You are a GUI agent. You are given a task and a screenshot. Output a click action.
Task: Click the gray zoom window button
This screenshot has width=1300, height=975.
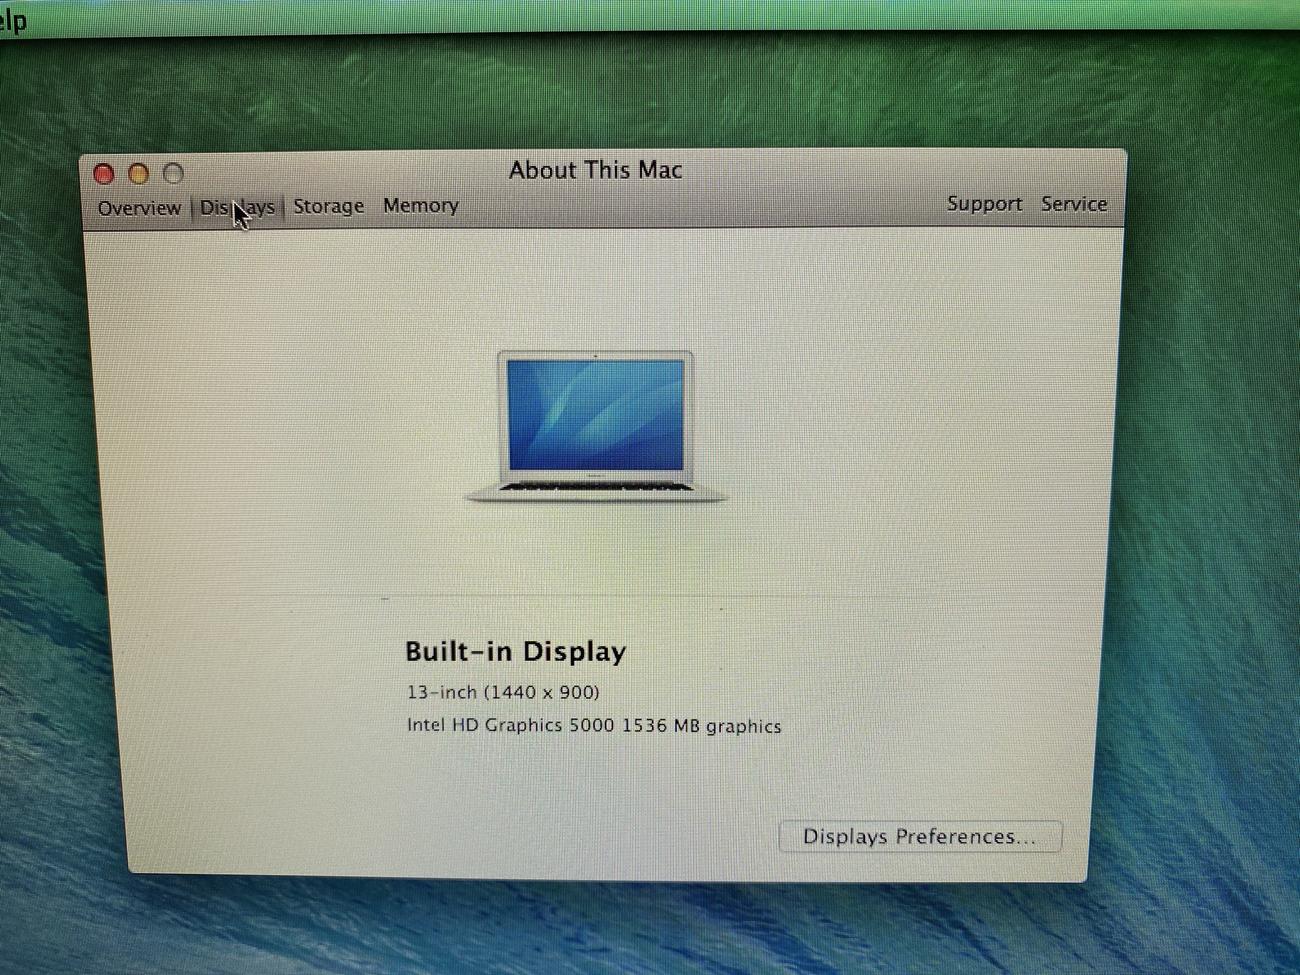tap(173, 174)
